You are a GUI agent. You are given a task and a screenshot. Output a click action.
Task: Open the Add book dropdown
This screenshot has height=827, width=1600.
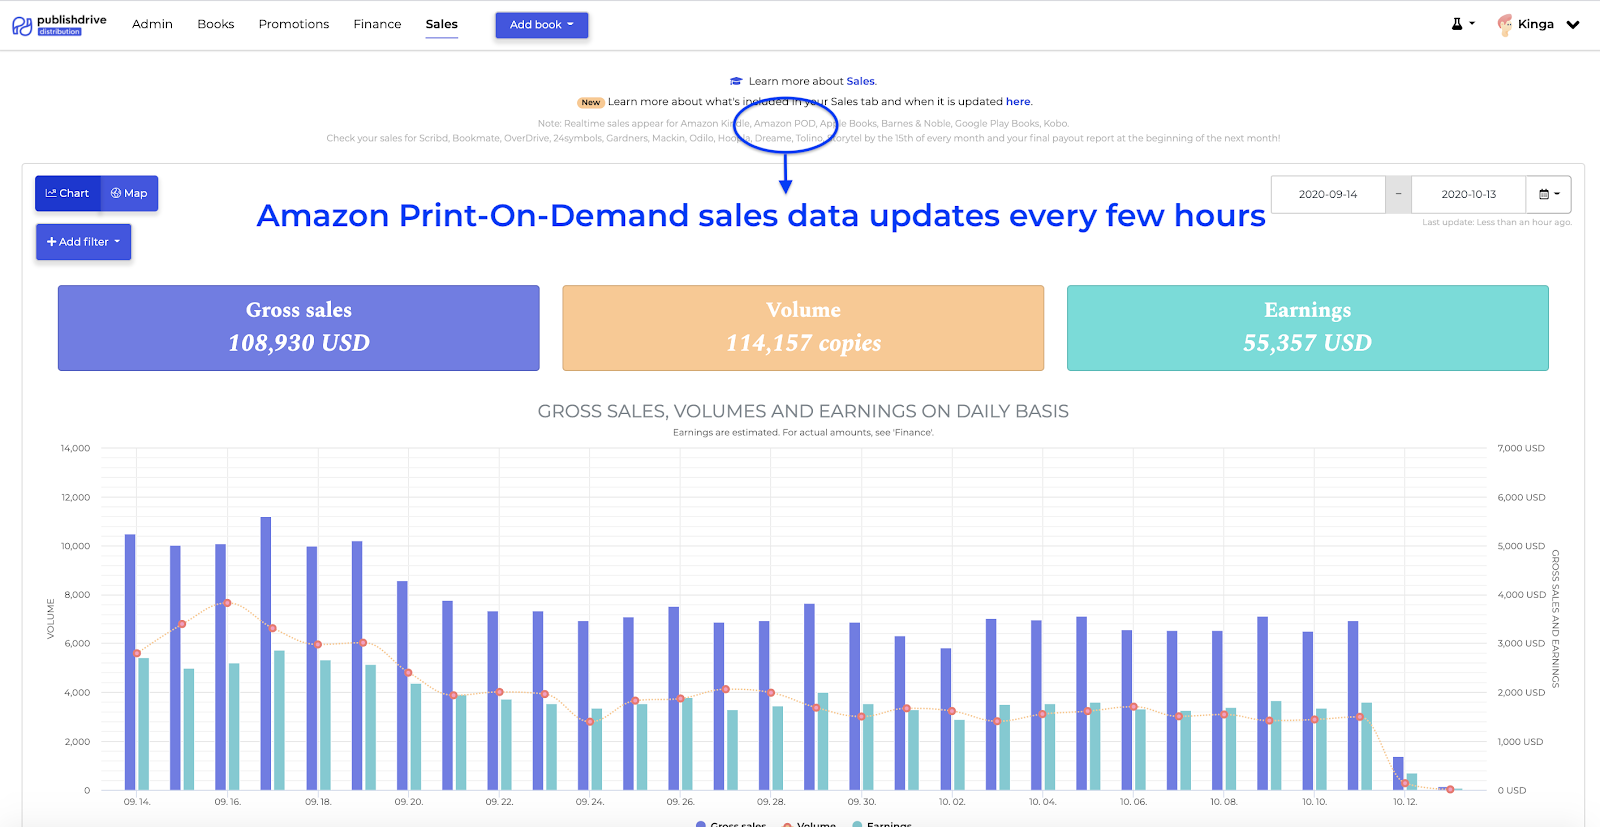(542, 25)
